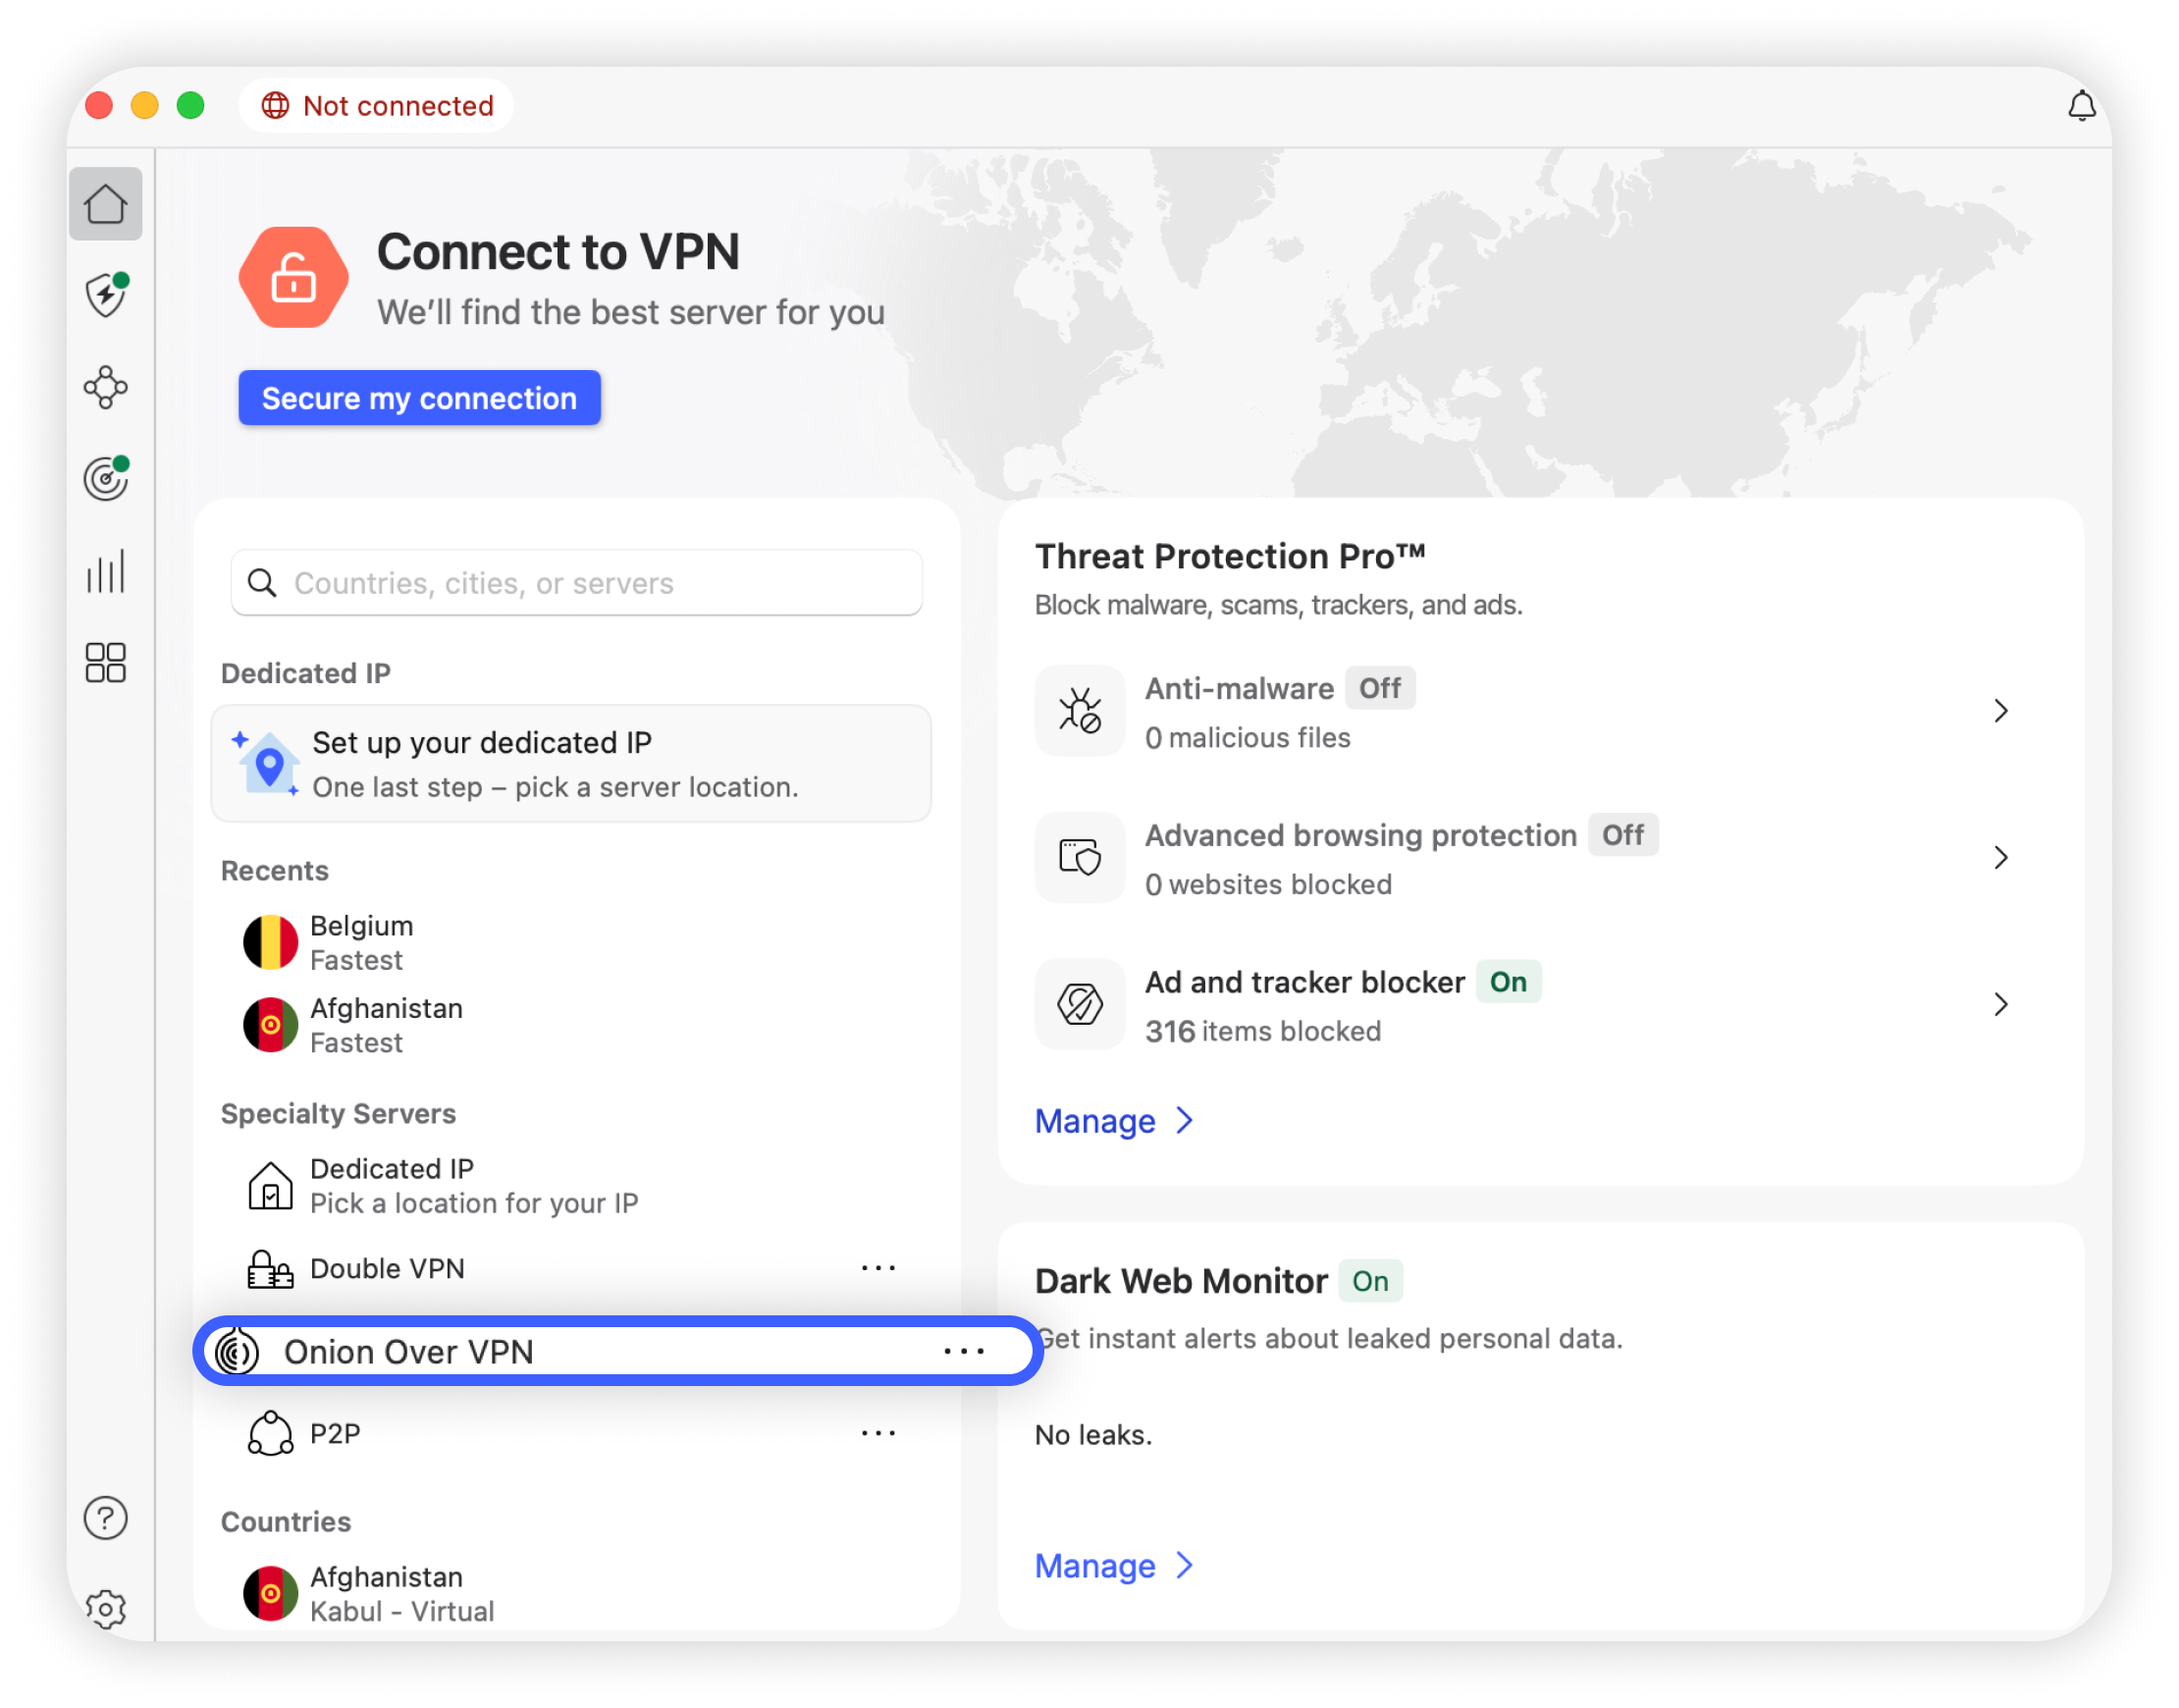The width and height of the screenshot is (2179, 1708).
Task: Click the notifications bell icon
Action: point(2081,106)
